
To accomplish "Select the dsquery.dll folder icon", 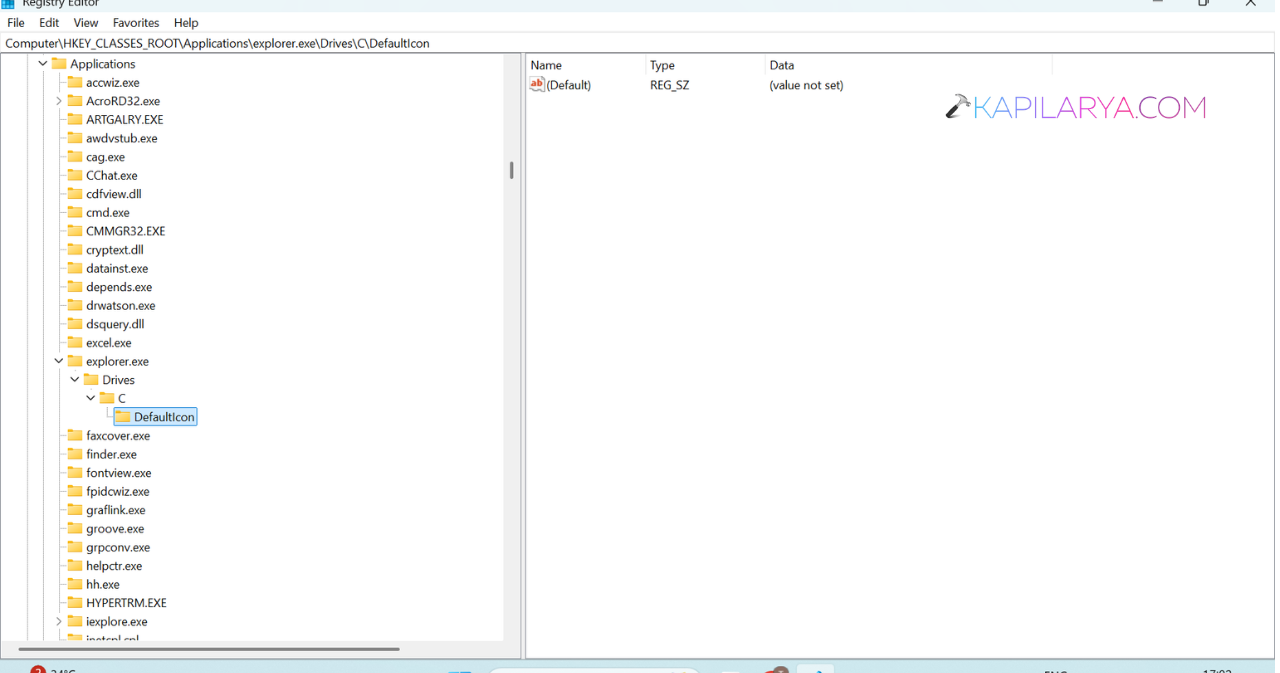I will coord(75,324).
